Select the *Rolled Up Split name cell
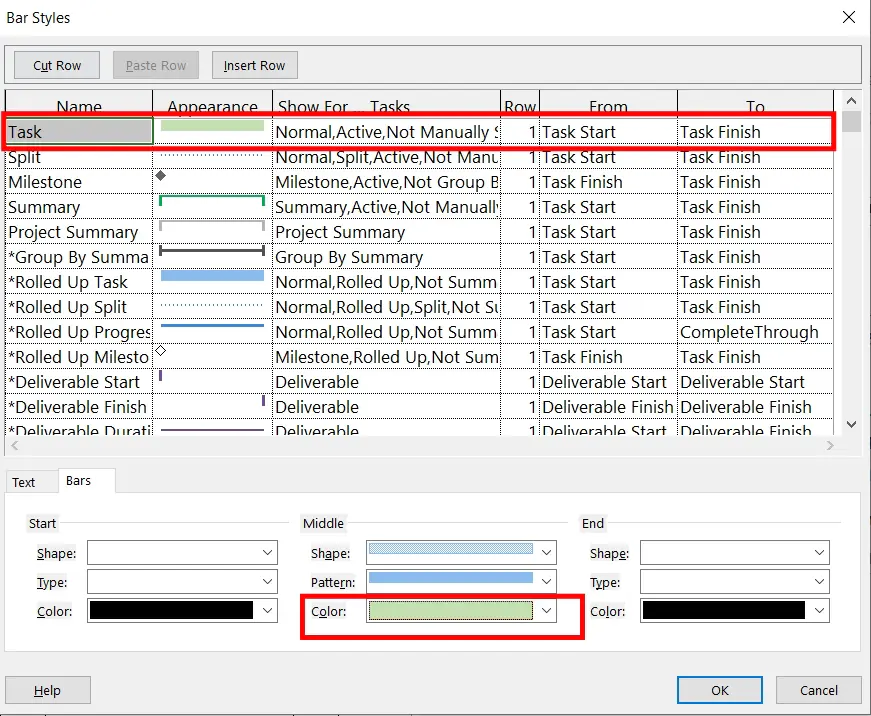The image size is (871, 716). pyautogui.click(x=79, y=307)
